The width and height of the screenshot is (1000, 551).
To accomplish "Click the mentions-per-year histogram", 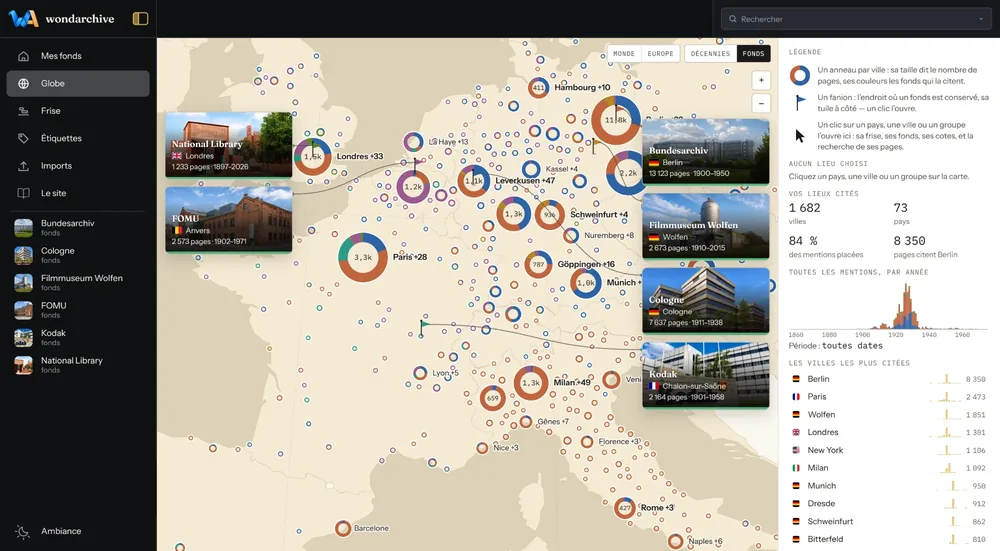I will [x=888, y=307].
